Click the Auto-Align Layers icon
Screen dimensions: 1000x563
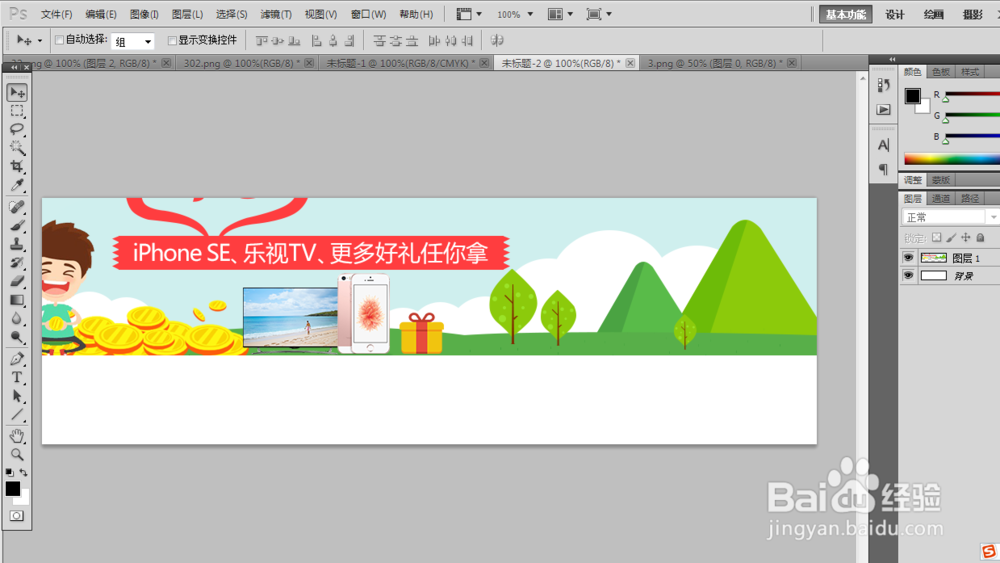pyautogui.click(x=497, y=41)
